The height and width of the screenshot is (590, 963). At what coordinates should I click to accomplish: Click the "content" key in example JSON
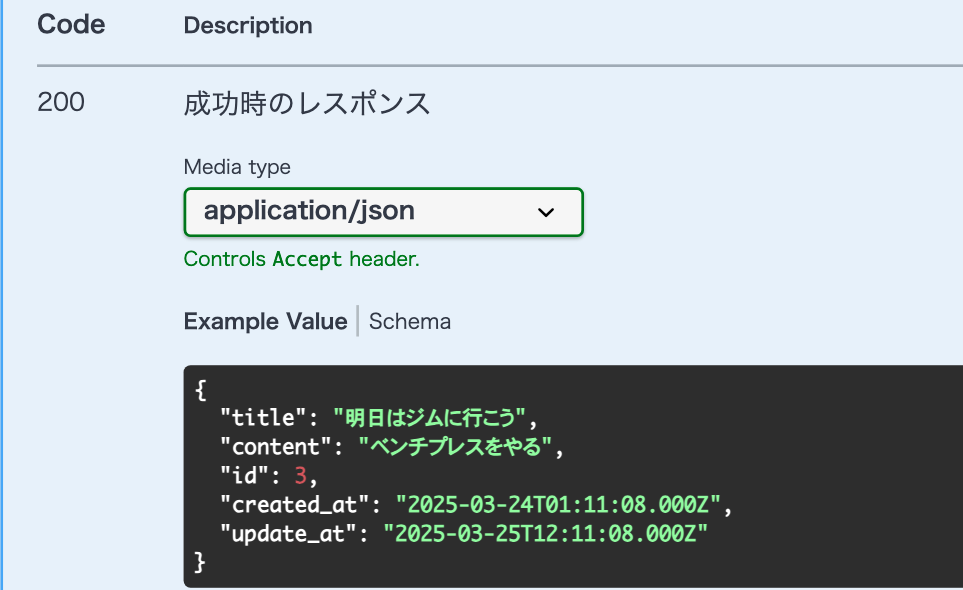[x=275, y=446]
